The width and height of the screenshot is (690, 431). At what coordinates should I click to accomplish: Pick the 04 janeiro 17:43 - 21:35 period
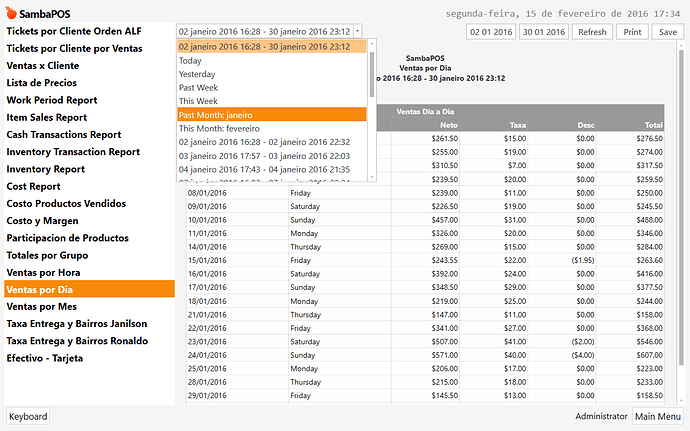point(272,169)
